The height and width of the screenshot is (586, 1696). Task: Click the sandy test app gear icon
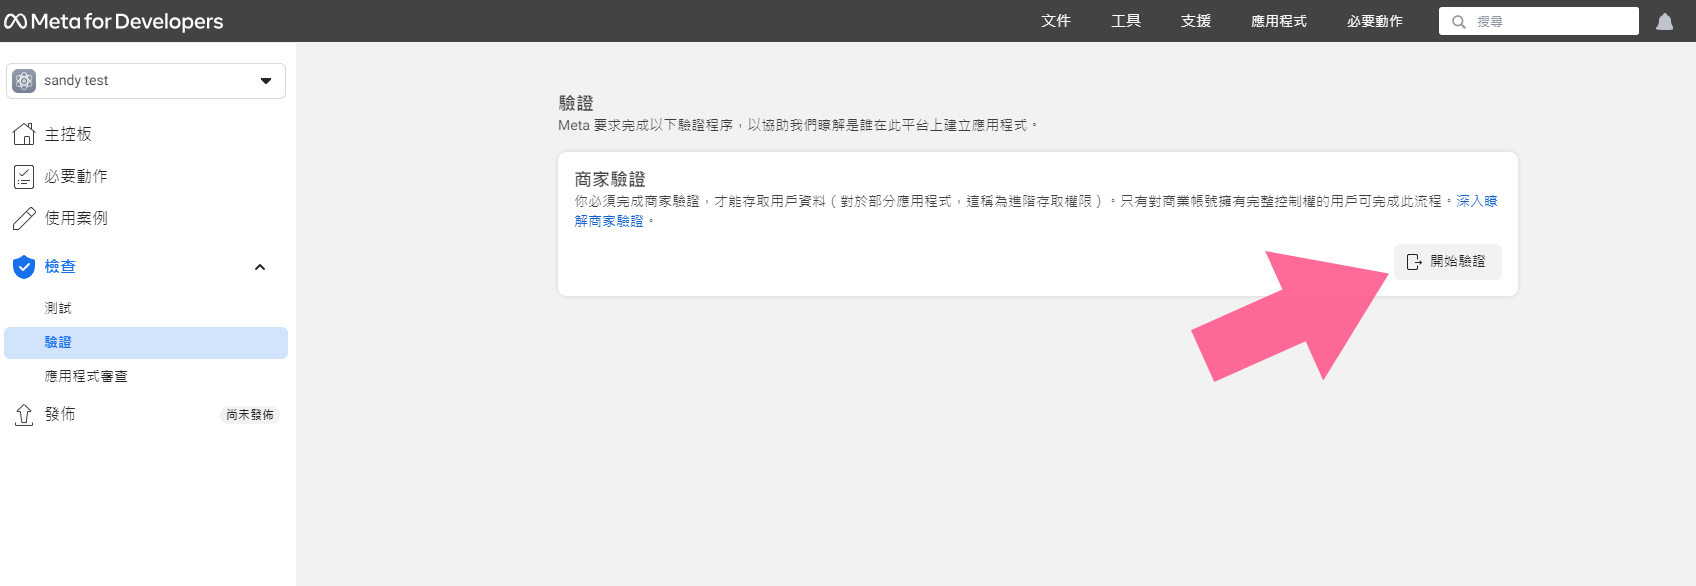click(24, 81)
